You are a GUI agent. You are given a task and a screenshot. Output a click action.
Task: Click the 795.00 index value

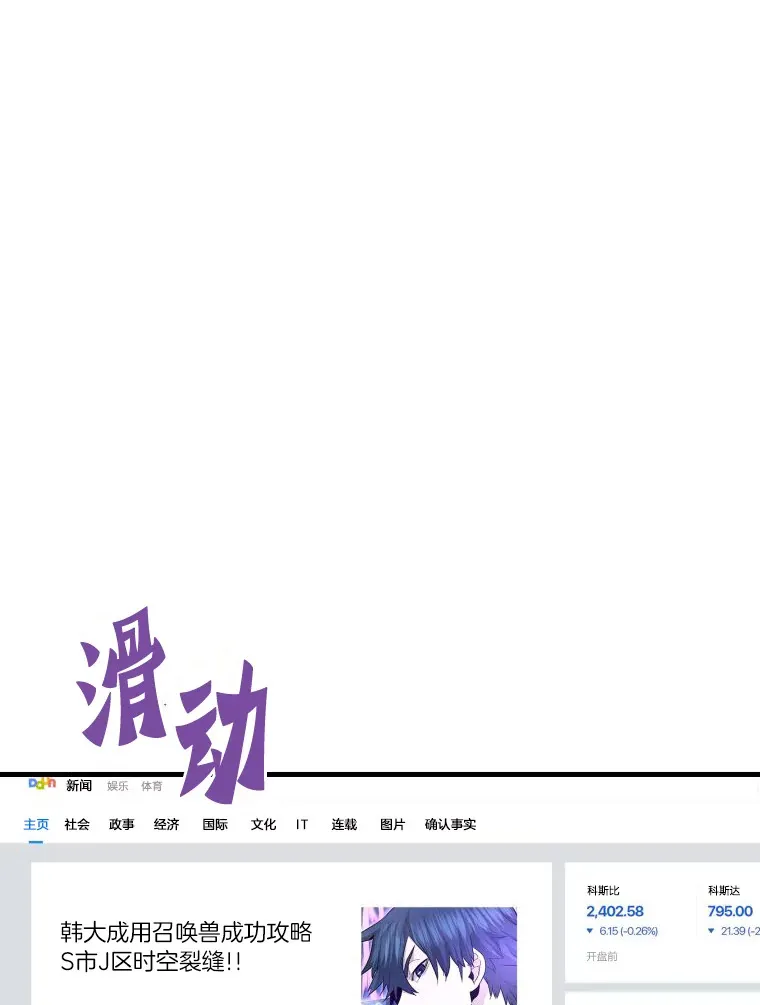(730, 911)
